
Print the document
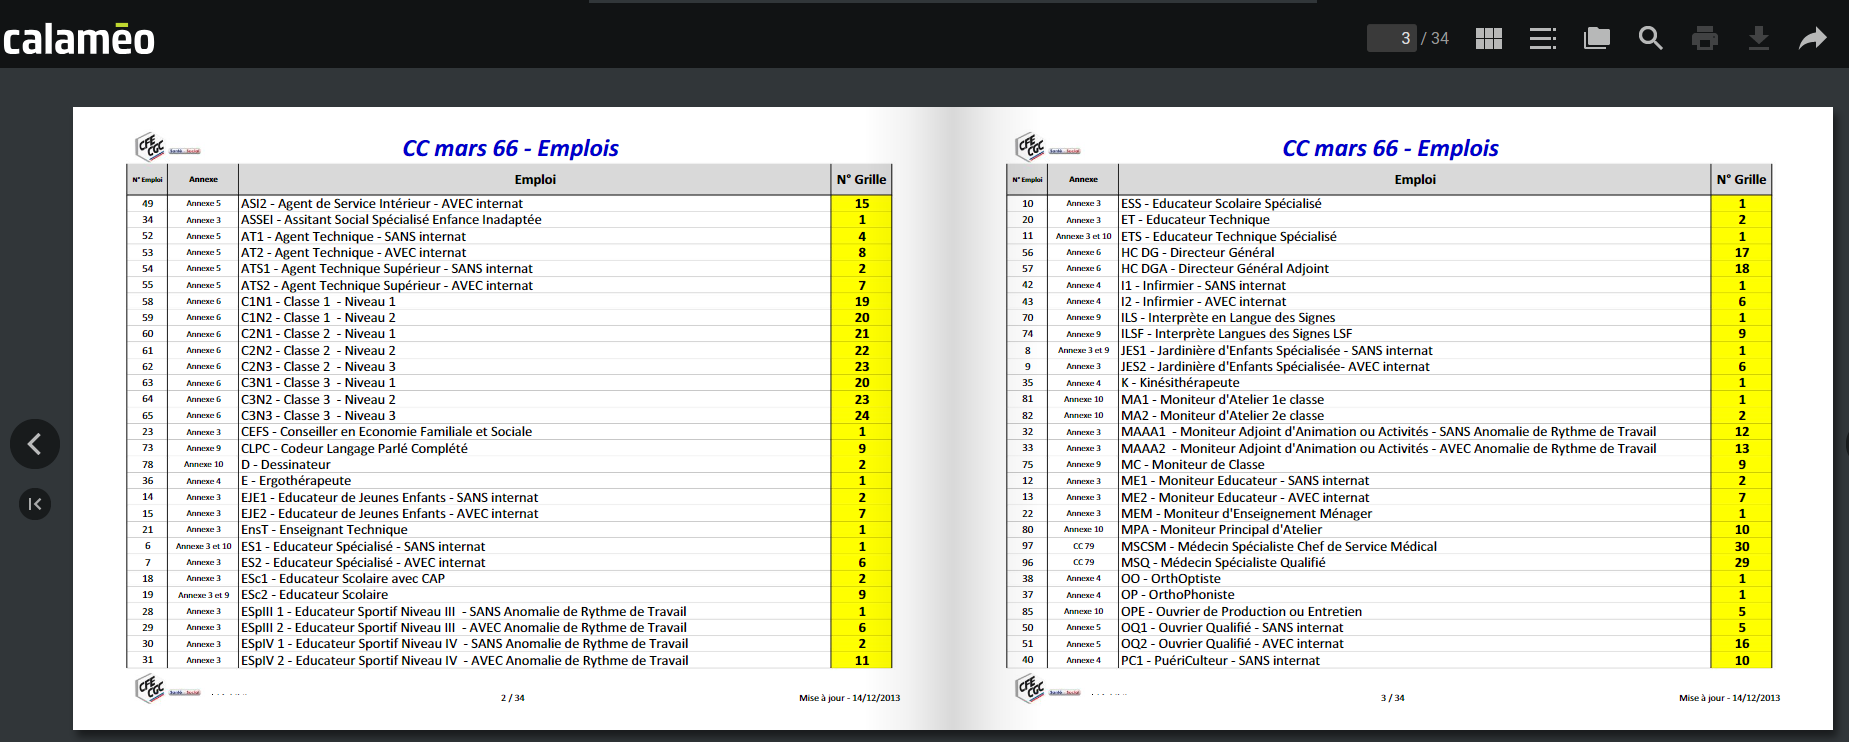coord(1705,39)
